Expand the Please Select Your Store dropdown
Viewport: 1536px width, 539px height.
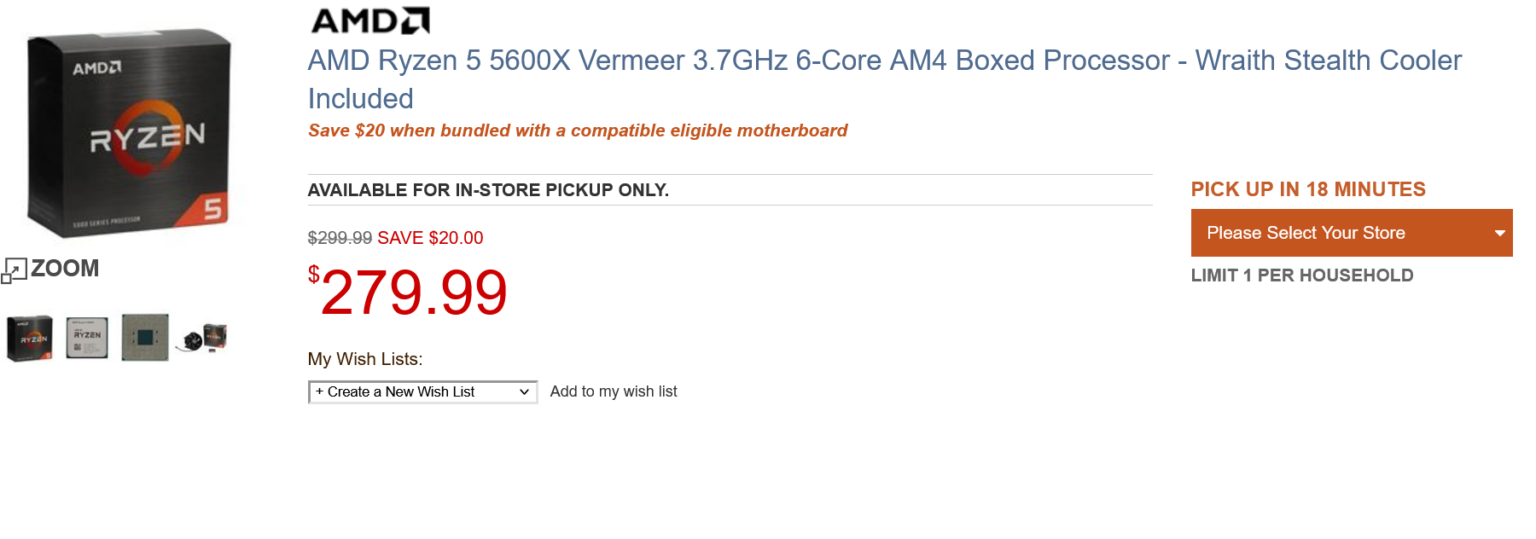pos(1350,233)
